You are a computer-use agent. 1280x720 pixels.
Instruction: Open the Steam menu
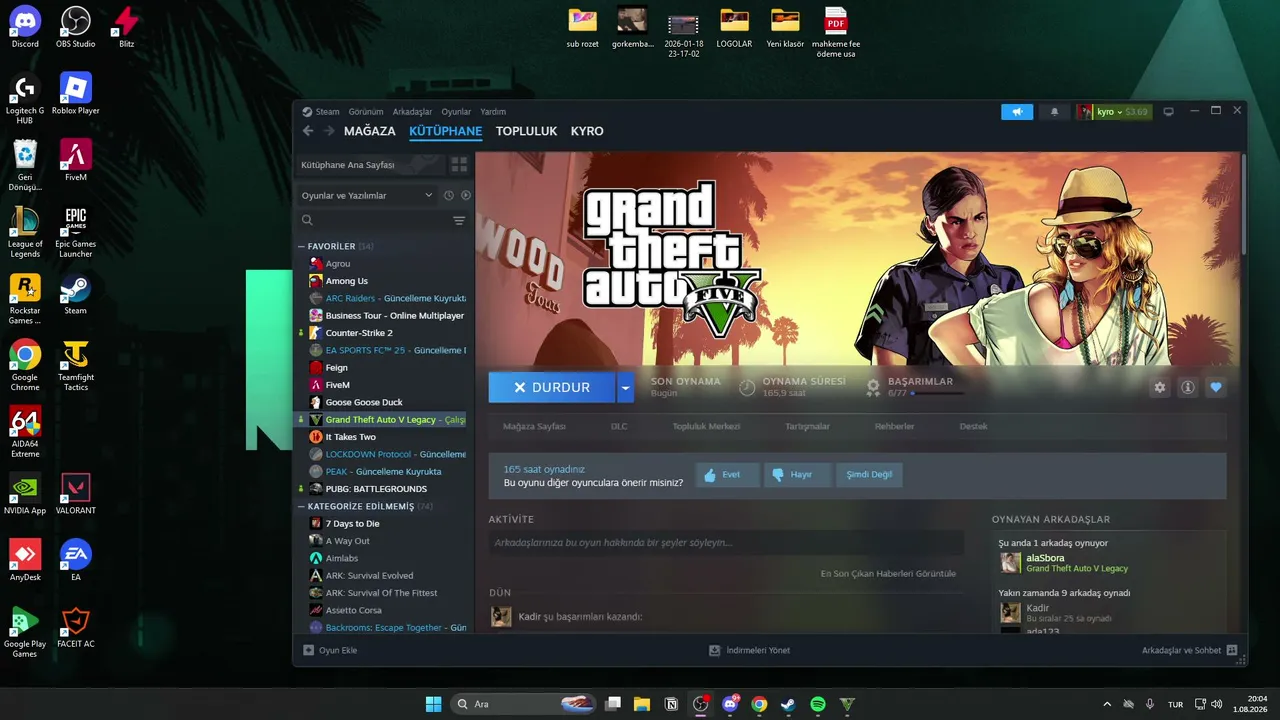click(x=327, y=112)
